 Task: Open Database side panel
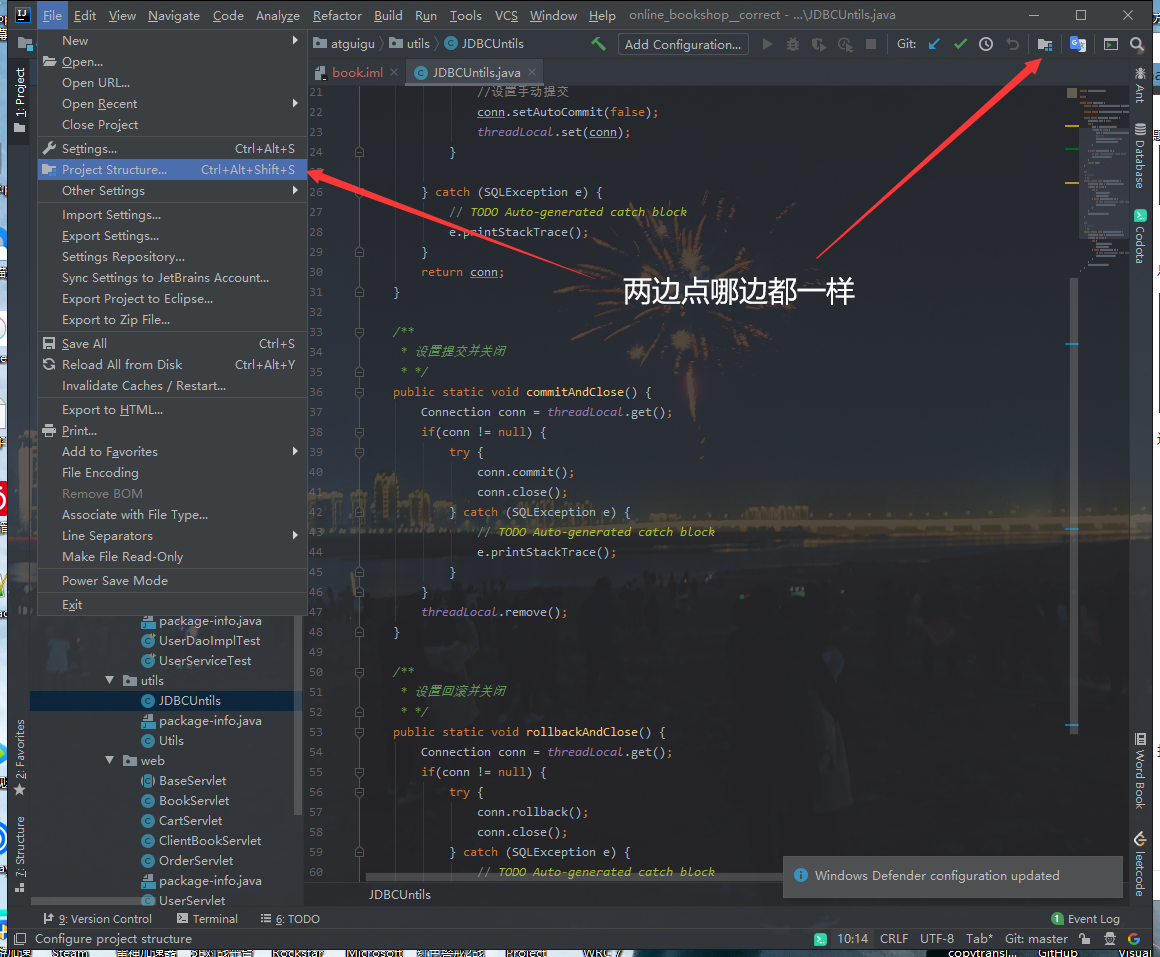[1140, 155]
